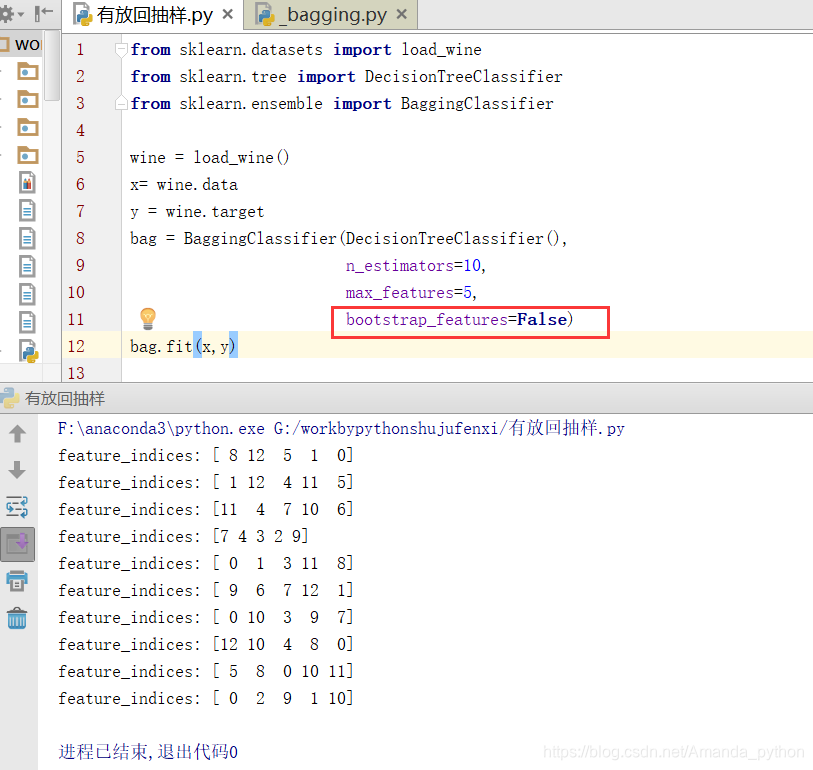The image size is (813, 770).
Task: Click on BaggingClassifier in line 8
Action: [x=260, y=239]
